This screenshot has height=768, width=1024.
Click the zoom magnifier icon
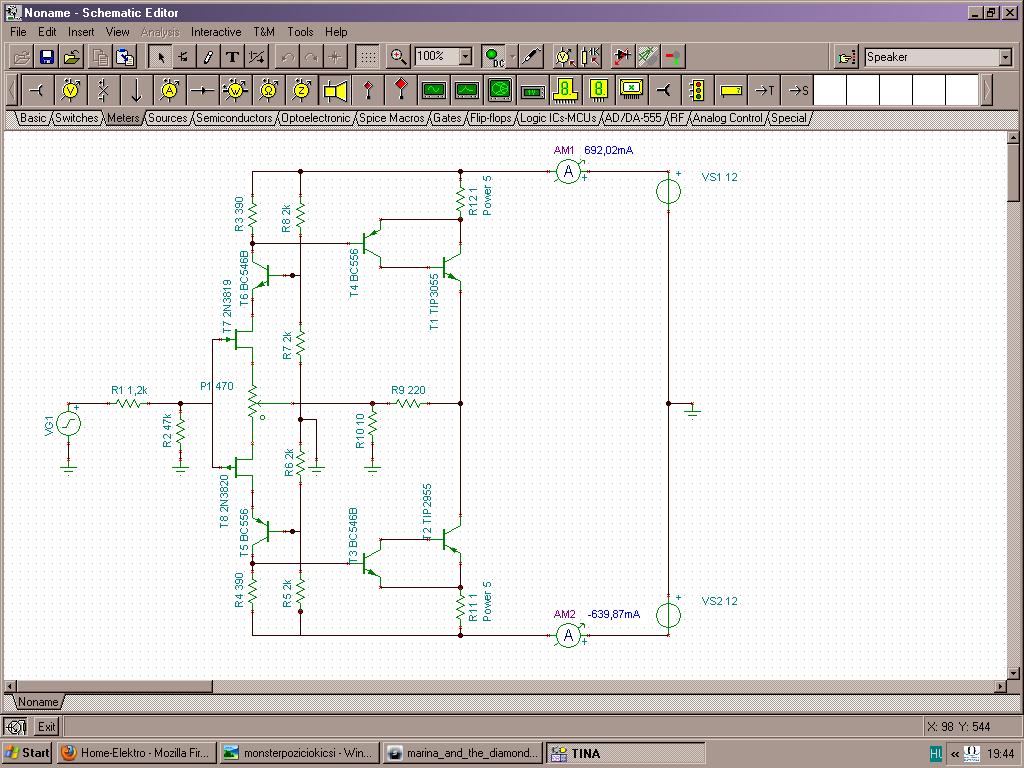398,57
